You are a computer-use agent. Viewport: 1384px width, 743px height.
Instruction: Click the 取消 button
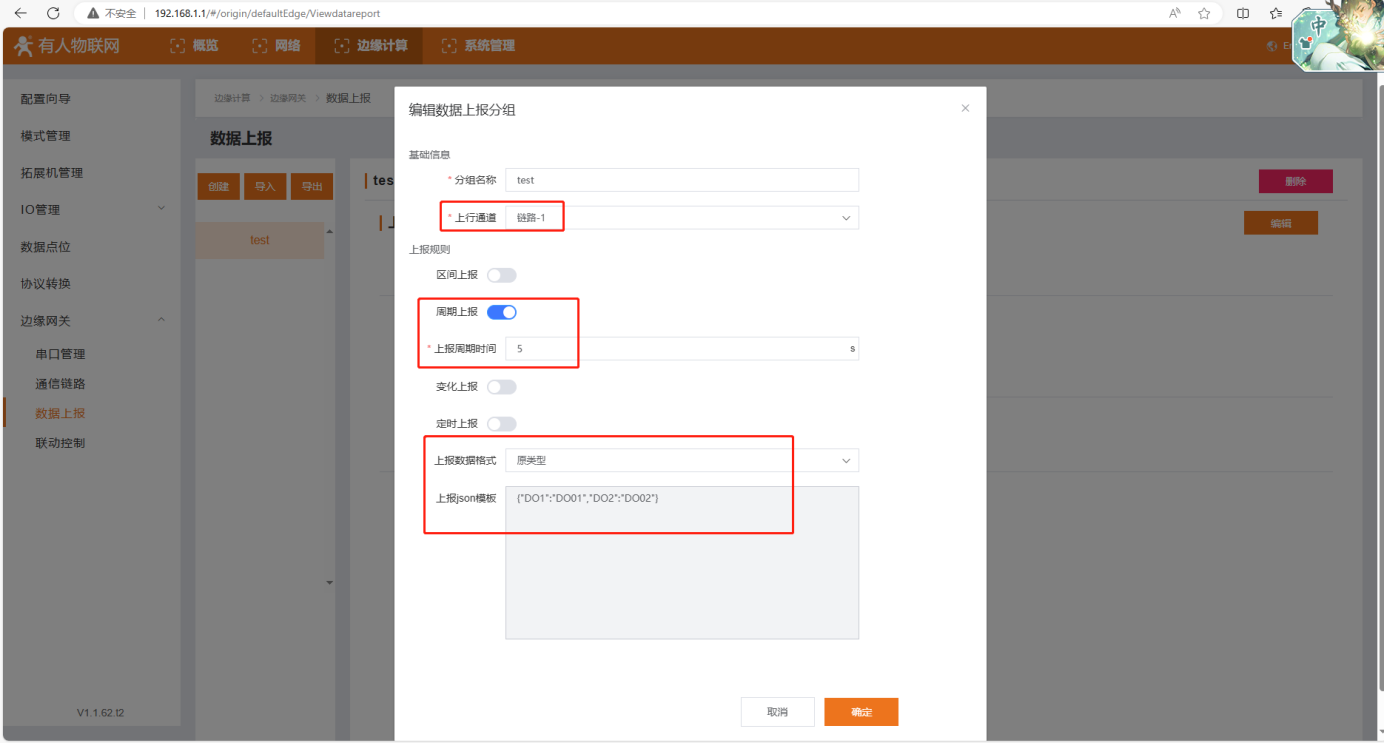click(x=777, y=712)
